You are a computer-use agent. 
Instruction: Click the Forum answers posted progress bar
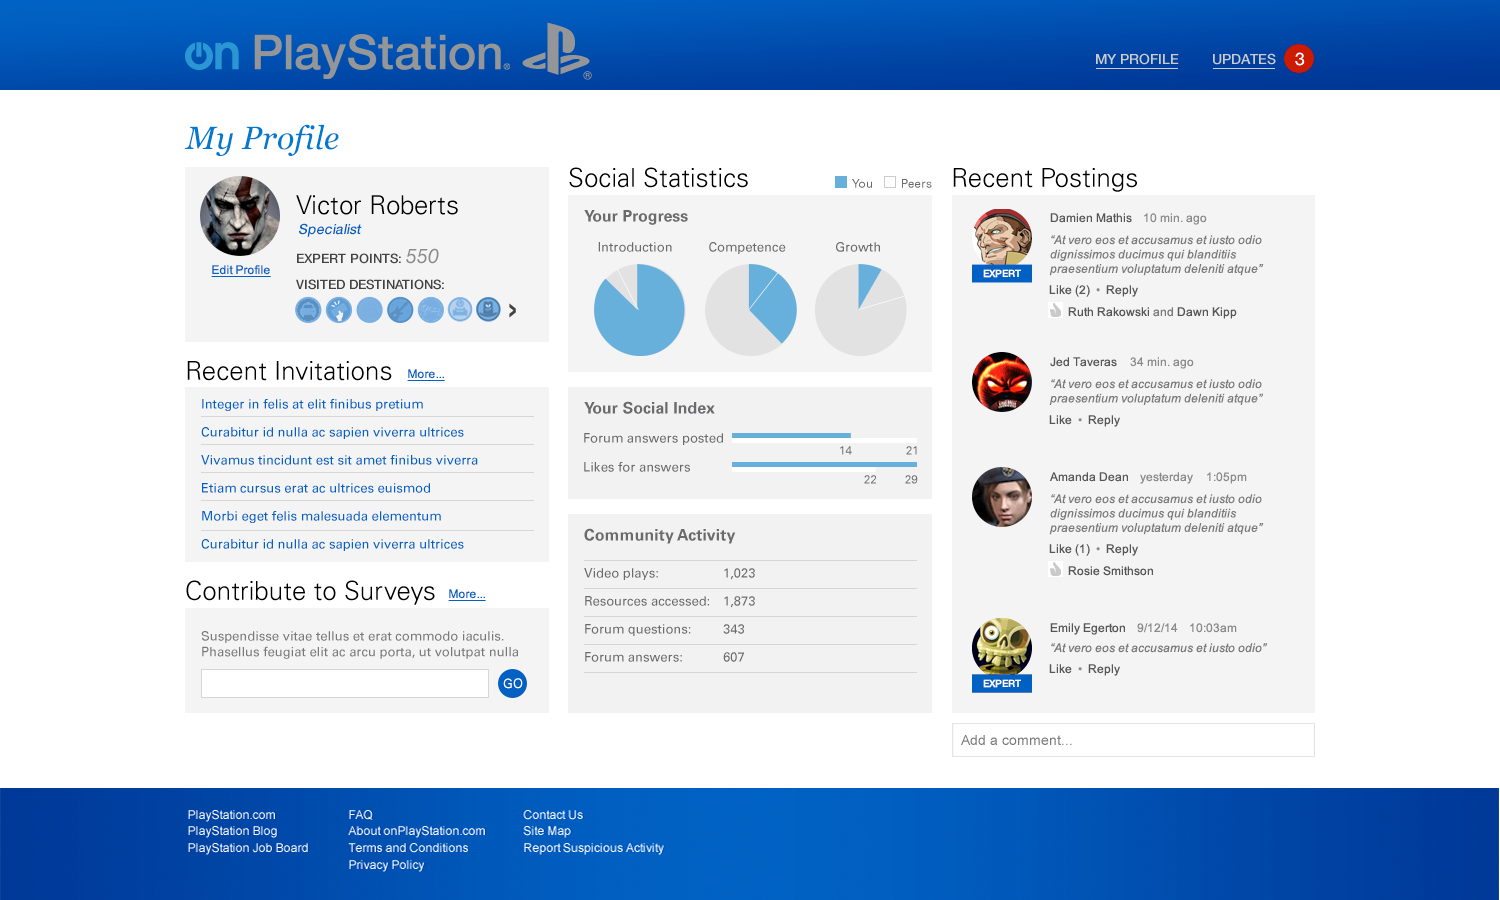point(825,437)
